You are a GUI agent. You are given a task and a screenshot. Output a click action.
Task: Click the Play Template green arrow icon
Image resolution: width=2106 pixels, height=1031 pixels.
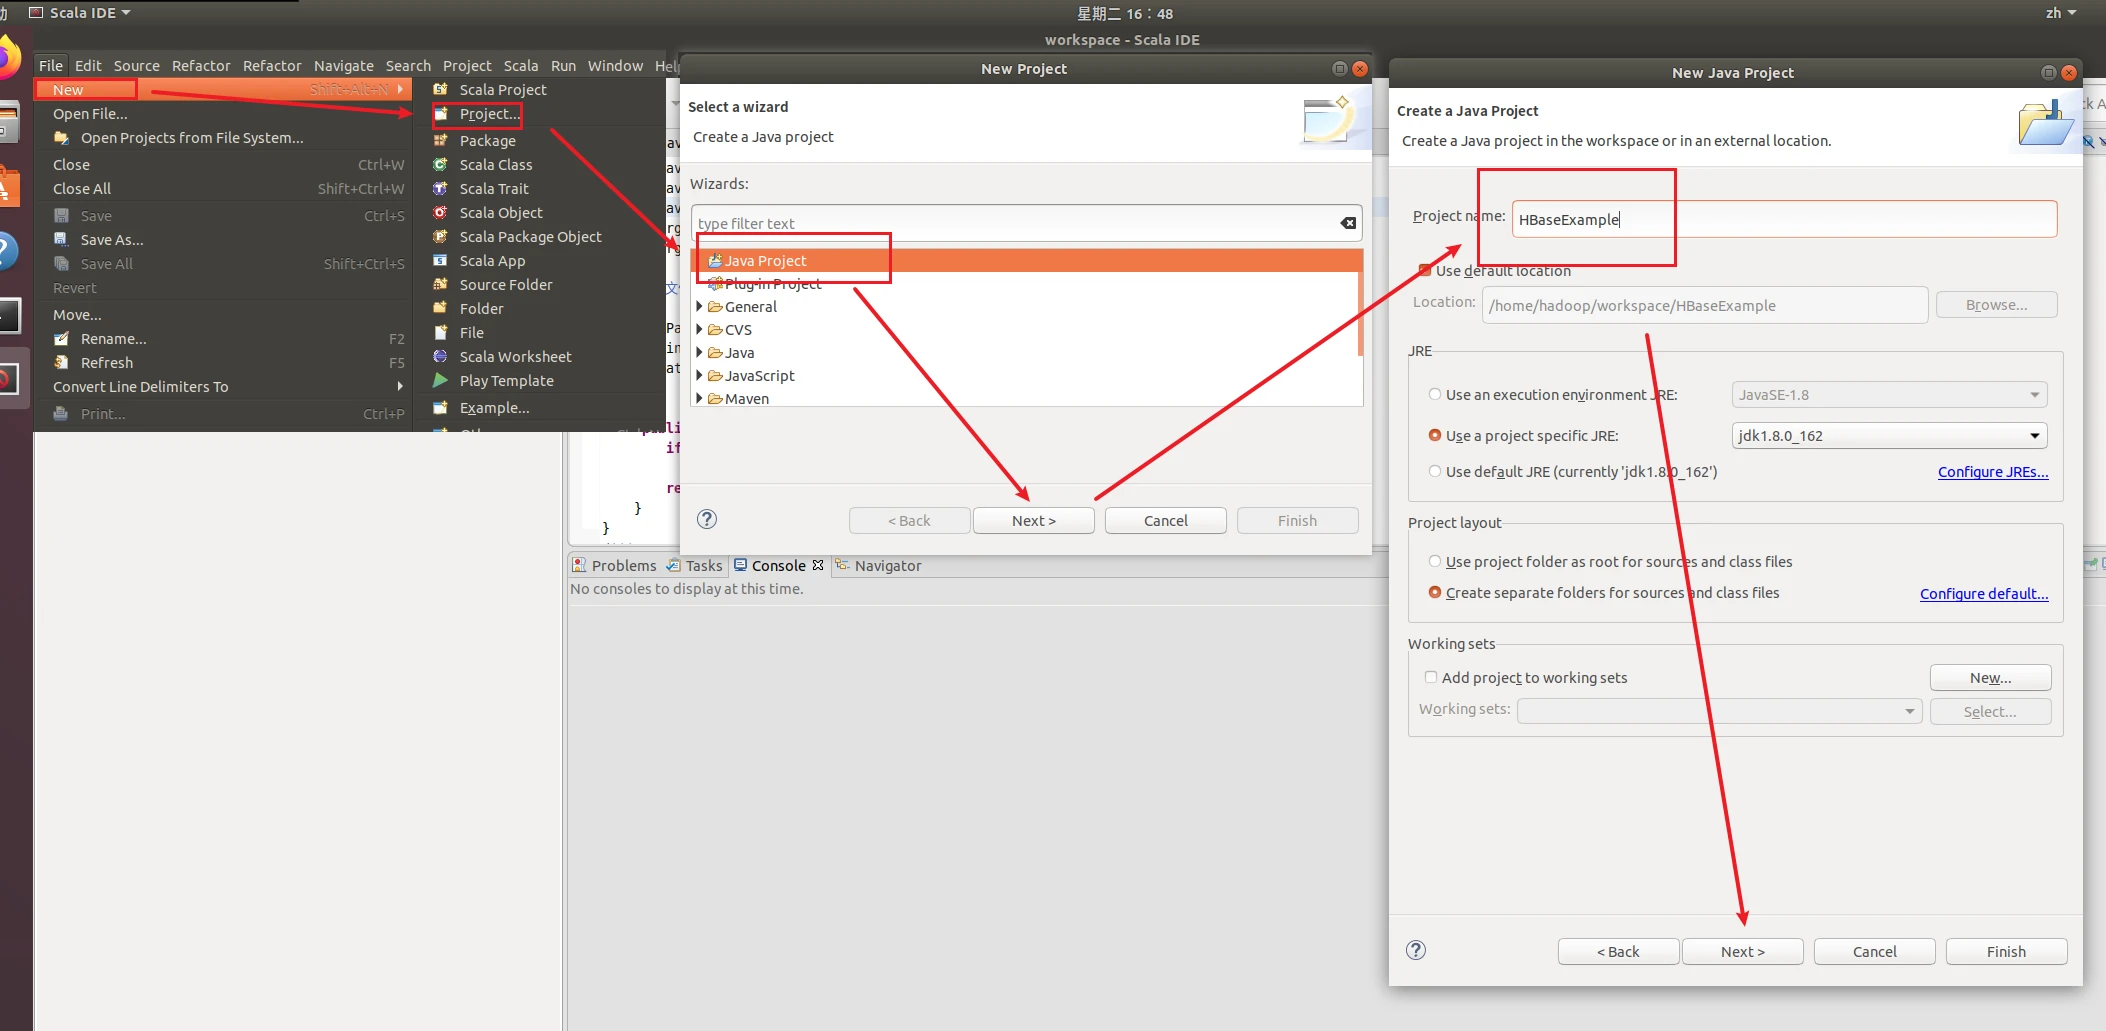[440, 381]
